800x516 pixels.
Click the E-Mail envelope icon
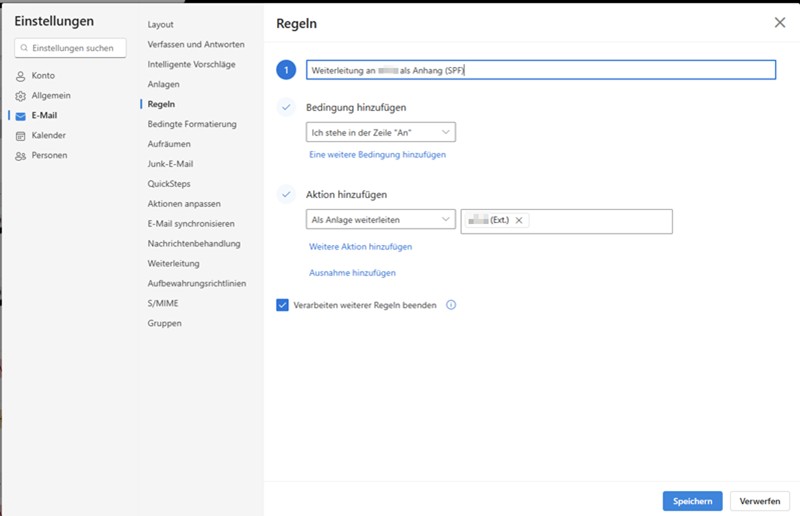pos(20,116)
